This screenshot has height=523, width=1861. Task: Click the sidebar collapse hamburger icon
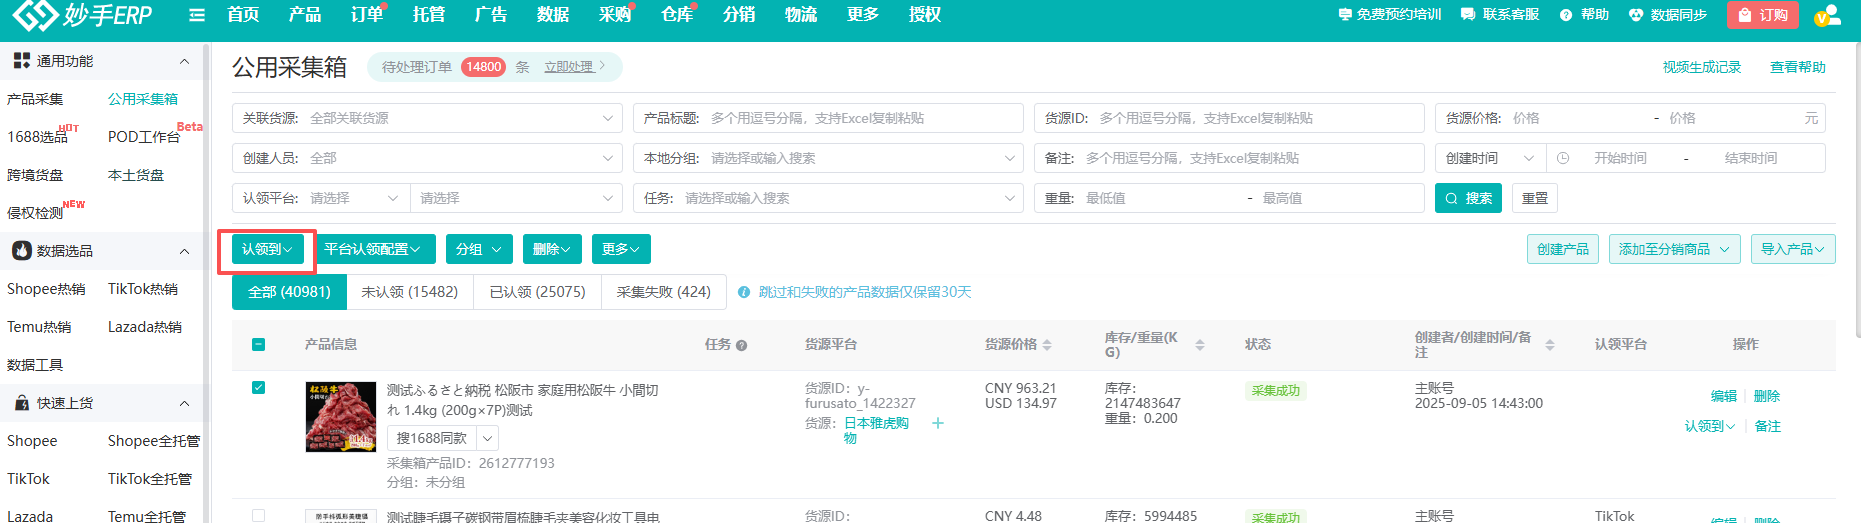197,15
